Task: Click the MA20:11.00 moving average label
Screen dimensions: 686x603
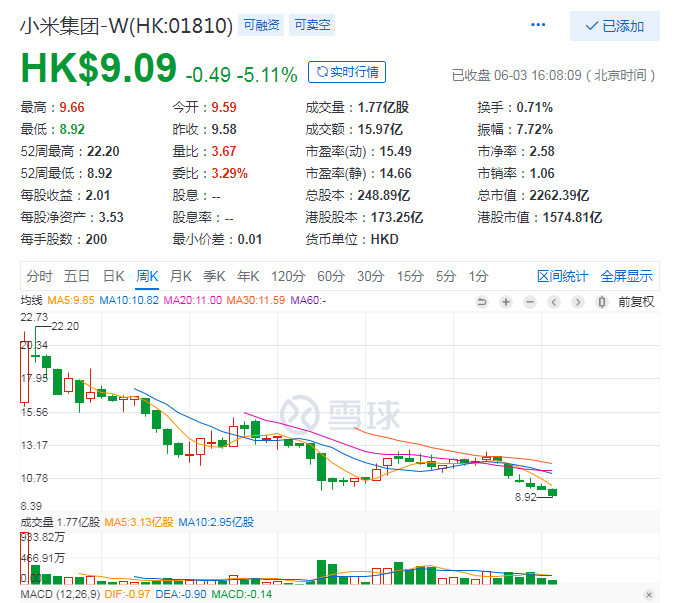Action: (x=192, y=300)
